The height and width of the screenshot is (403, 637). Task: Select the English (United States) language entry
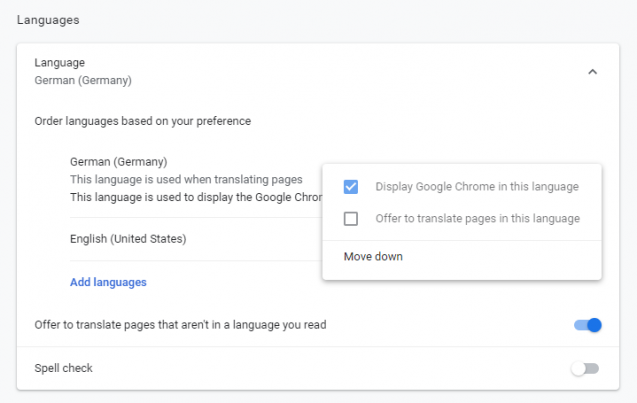coord(128,239)
